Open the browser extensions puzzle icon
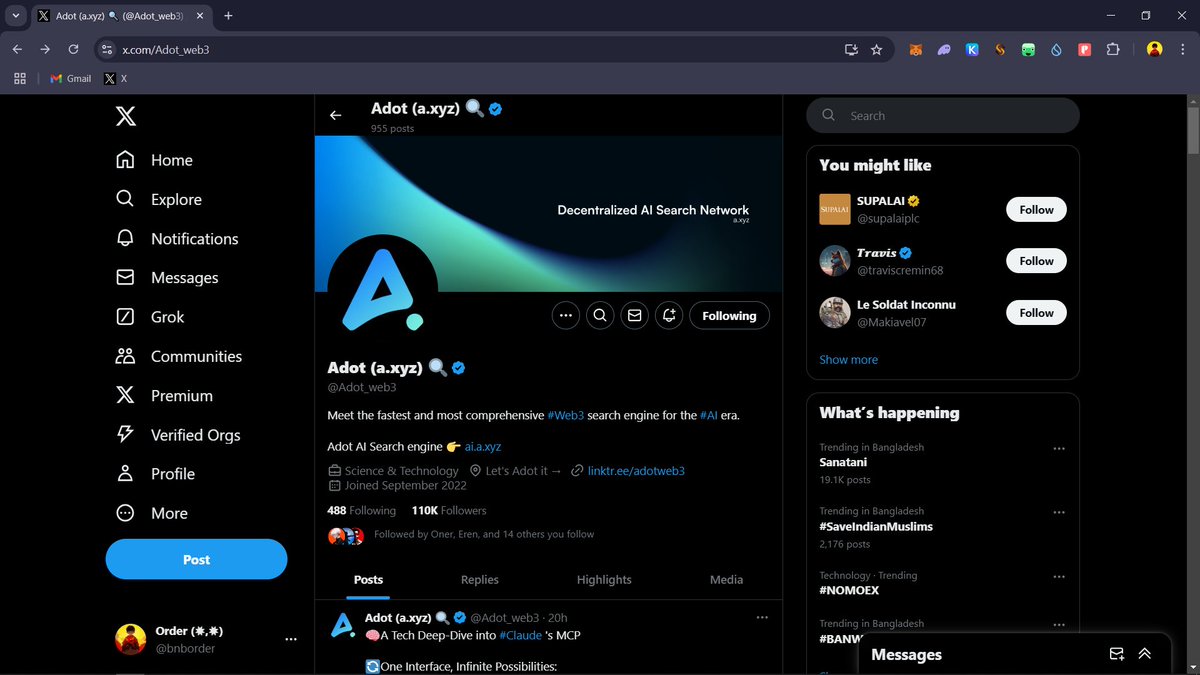The height and width of the screenshot is (675, 1200). click(1113, 49)
